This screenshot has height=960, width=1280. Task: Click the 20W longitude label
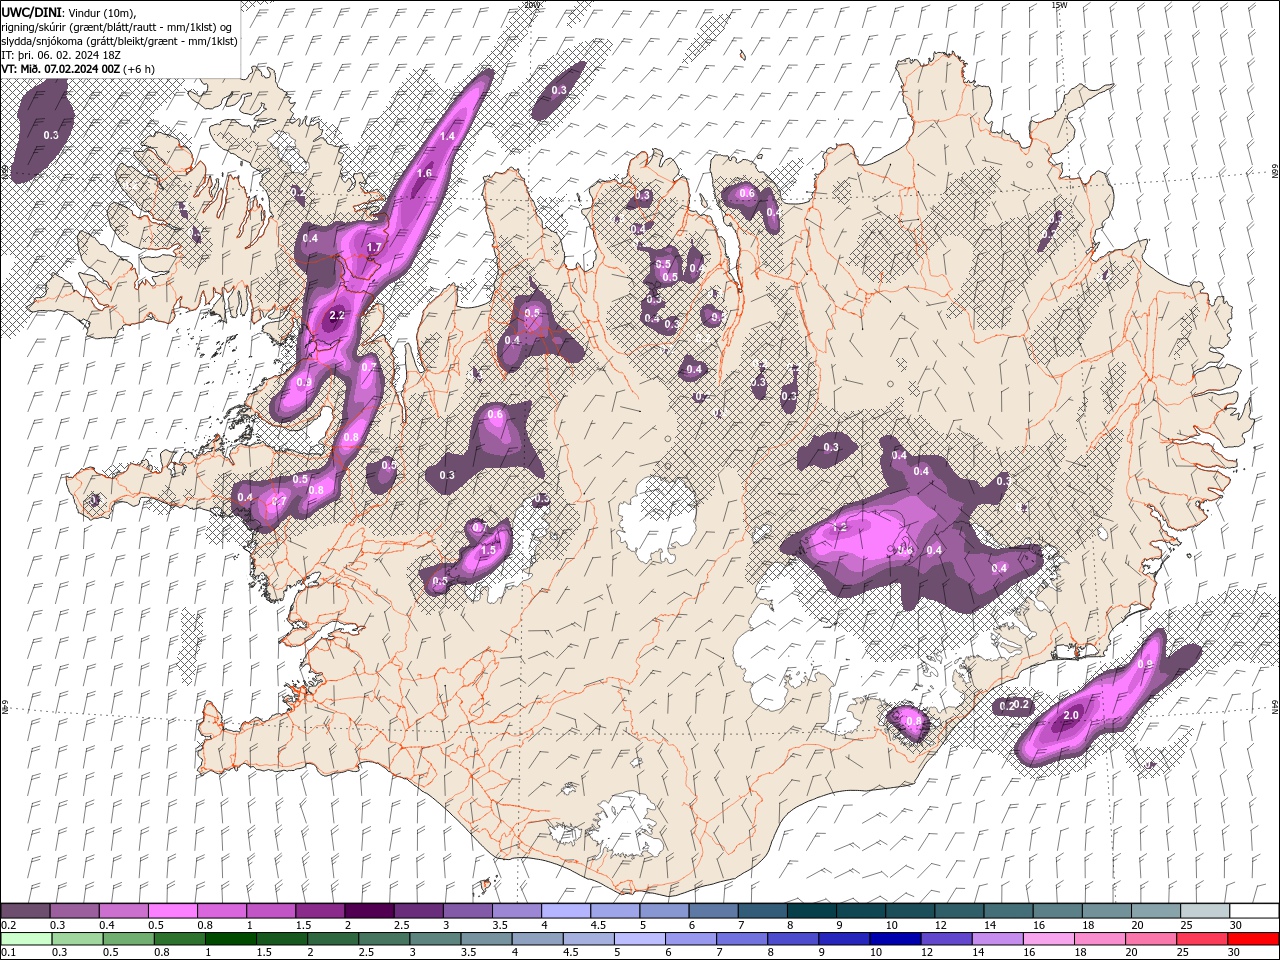pyautogui.click(x=532, y=5)
